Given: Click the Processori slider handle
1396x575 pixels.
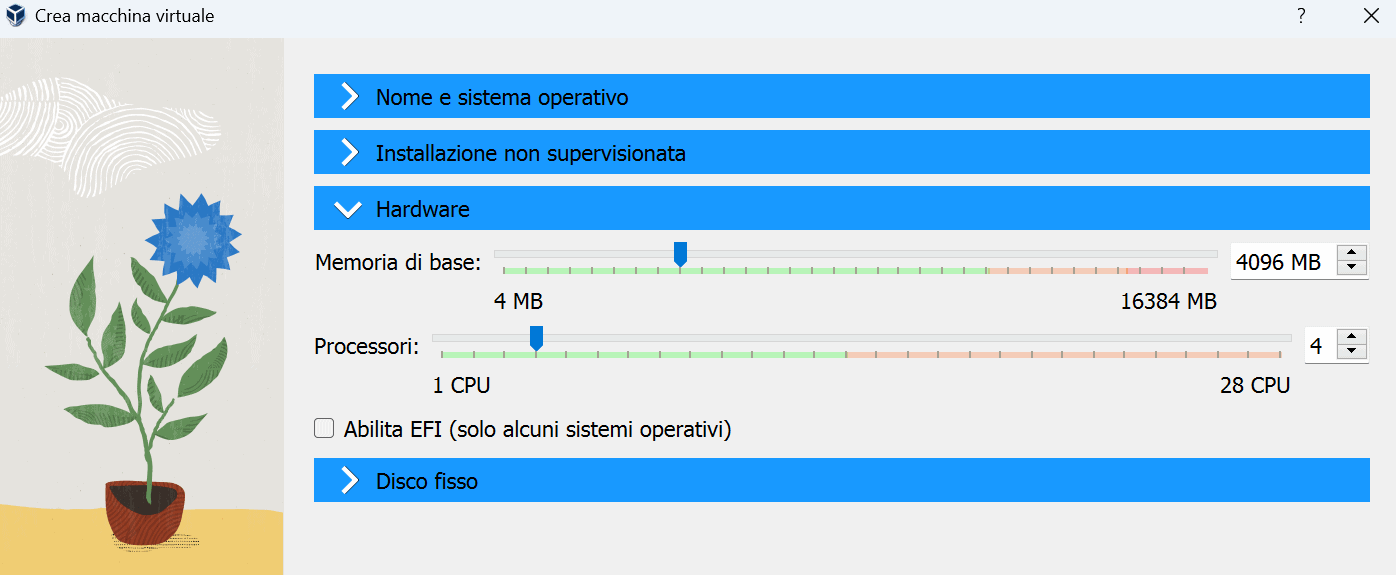Looking at the screenshot, I should click(x=536, y=338).
